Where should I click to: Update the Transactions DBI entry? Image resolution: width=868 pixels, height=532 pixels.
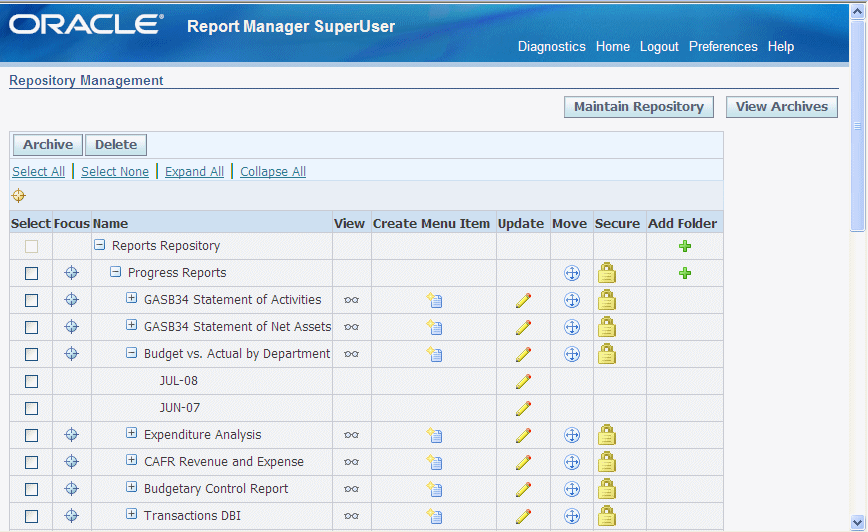(x=523, y=516)
